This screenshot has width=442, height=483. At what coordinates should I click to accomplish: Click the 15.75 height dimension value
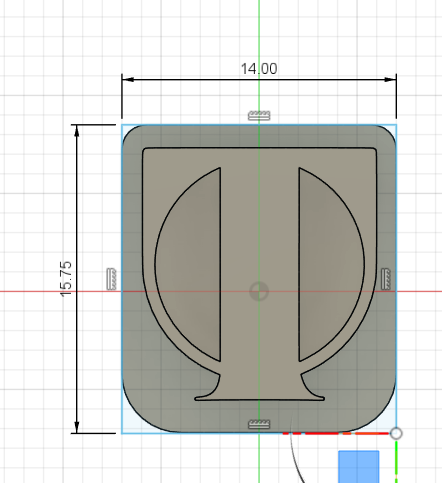tap(66, 279)
